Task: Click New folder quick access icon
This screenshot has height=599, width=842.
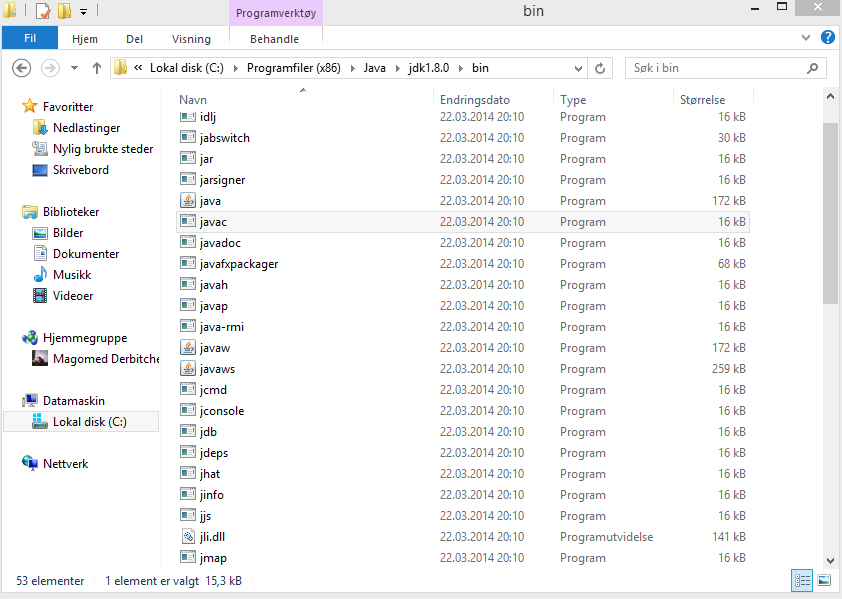Action: coord(64,11)
